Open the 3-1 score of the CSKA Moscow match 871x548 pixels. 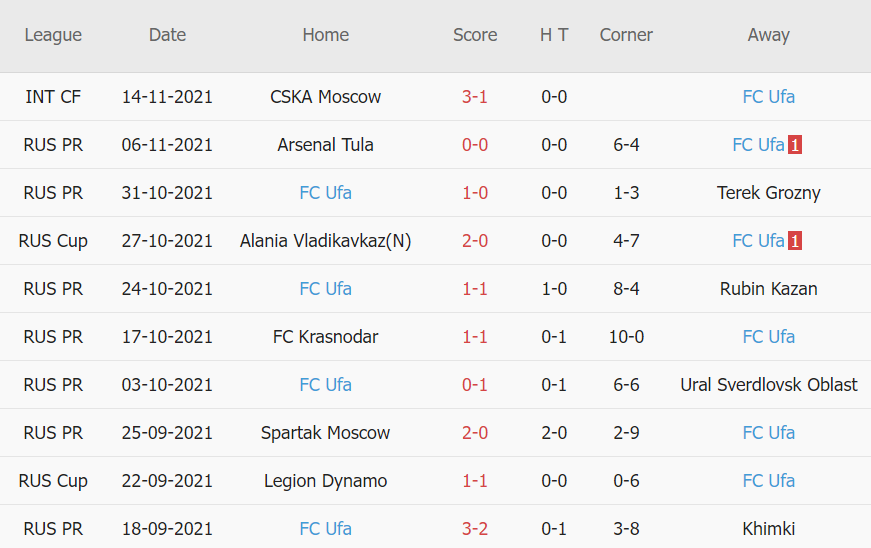(x=475, y=97)
